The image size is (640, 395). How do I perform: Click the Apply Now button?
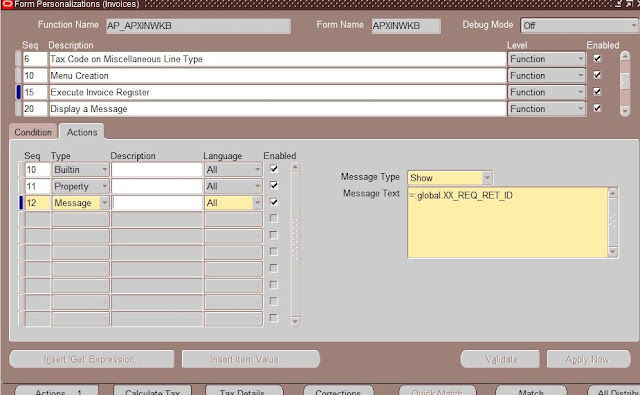coord(589,359)
